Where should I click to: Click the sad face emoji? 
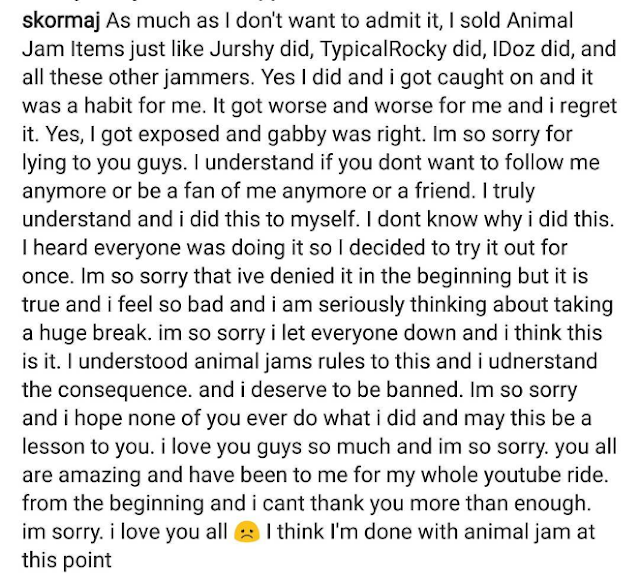(247, 532)
